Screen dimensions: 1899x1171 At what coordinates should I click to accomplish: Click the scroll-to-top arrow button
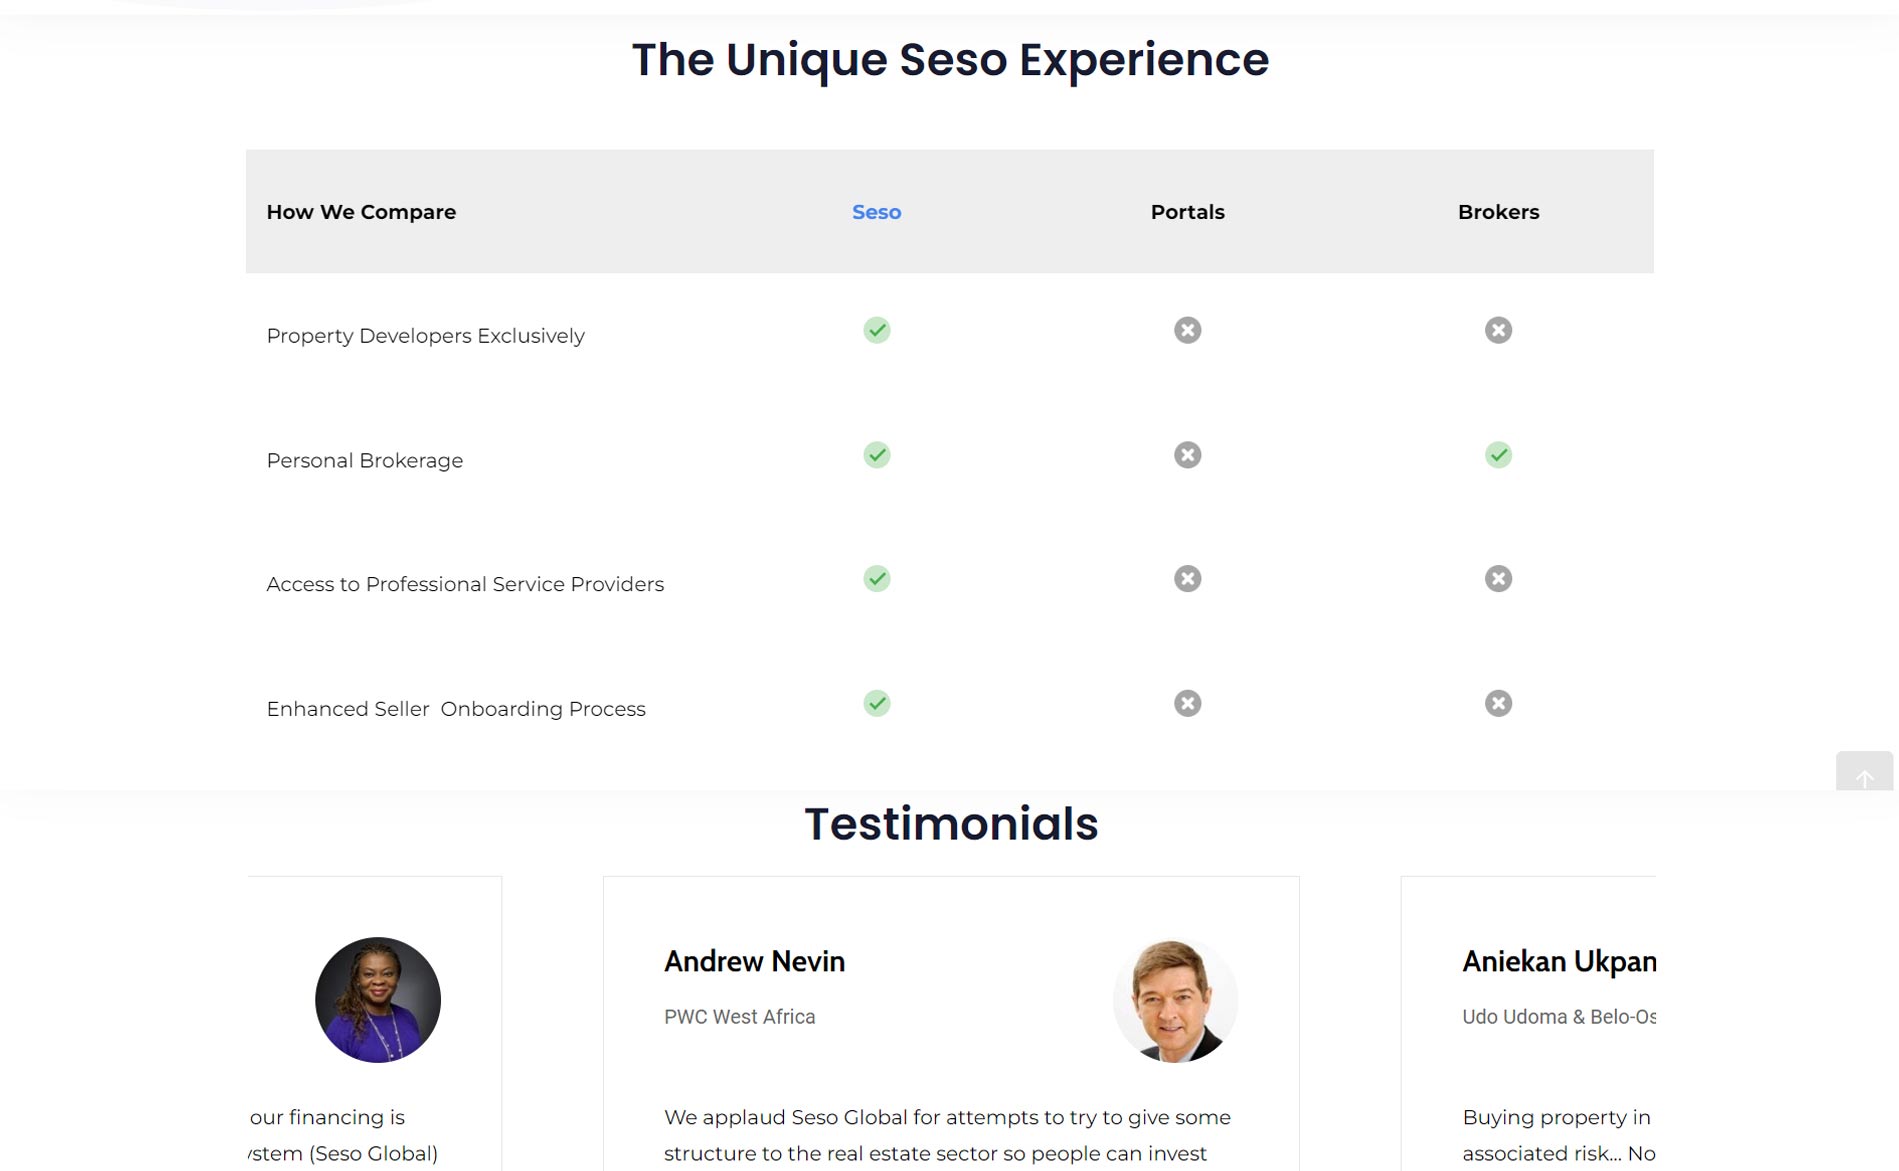click(x=1864, y=771)
